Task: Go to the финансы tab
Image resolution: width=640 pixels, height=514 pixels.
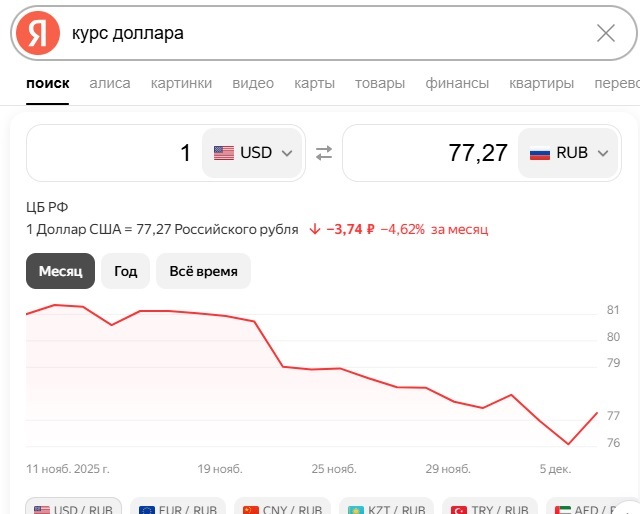Action: tap(457, 83)
